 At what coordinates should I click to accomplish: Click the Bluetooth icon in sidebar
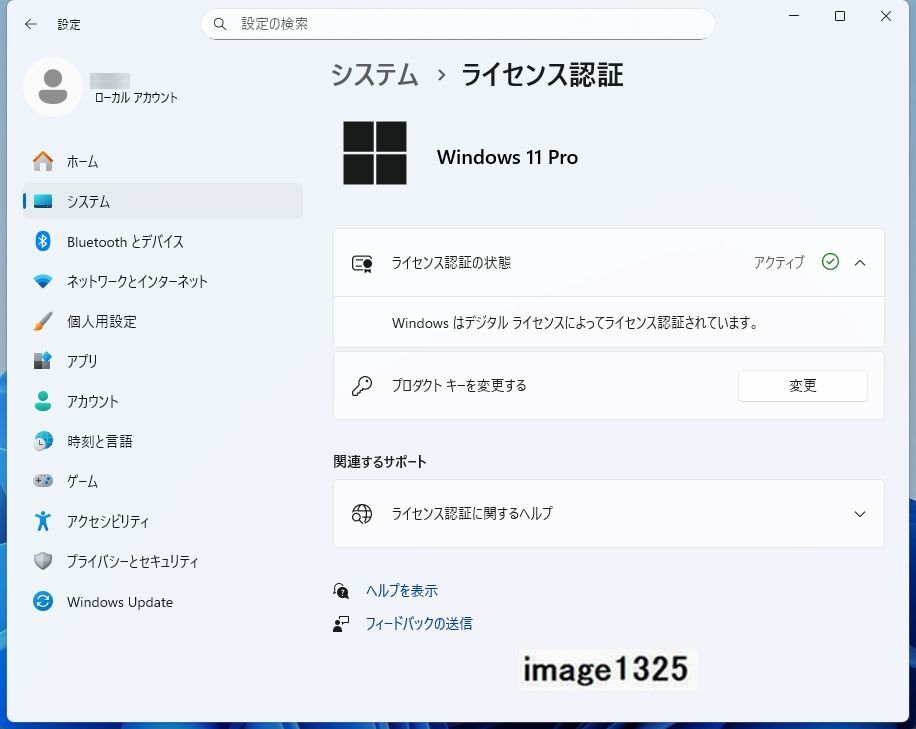(43, 241)
